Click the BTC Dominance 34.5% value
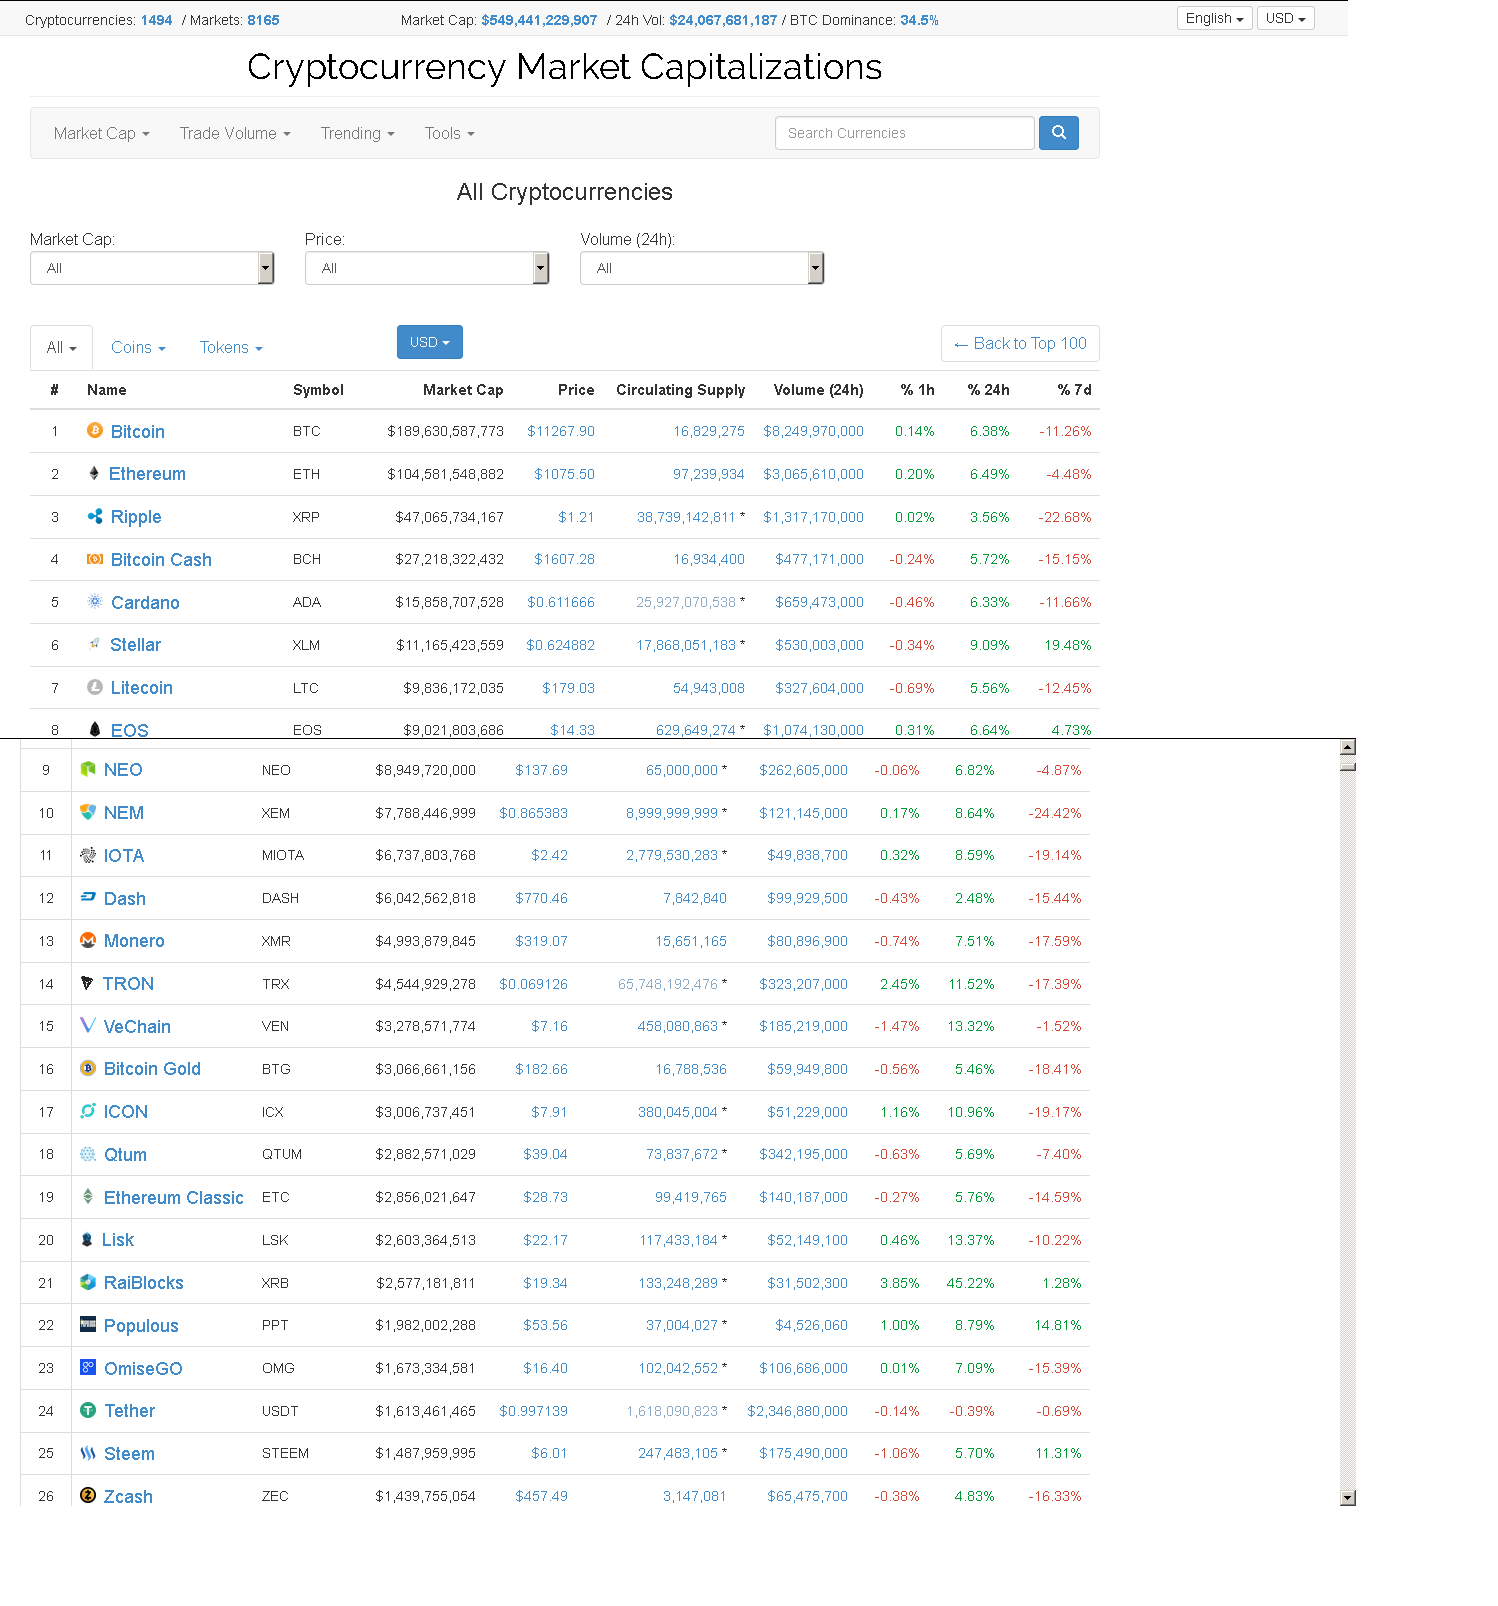 (x=919, y=20)
